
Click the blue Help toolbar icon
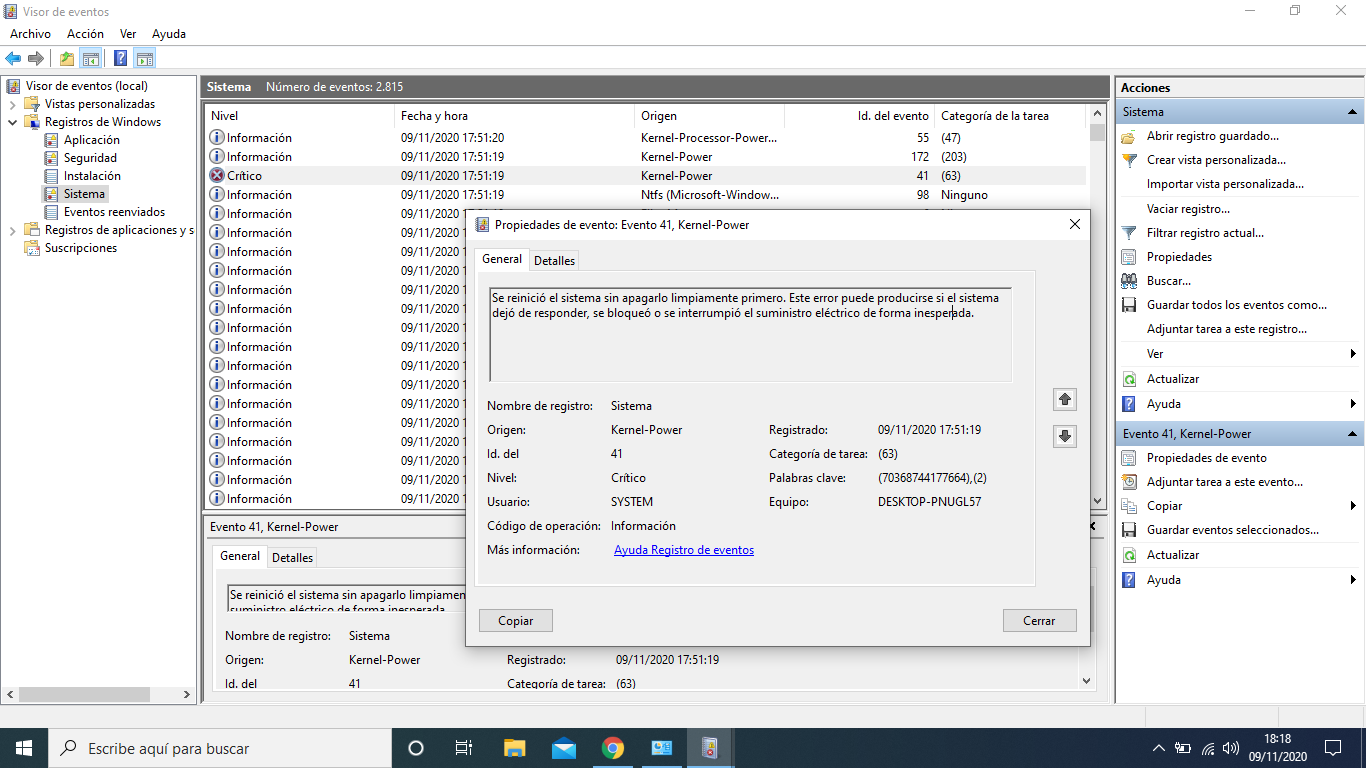[120, 58]
